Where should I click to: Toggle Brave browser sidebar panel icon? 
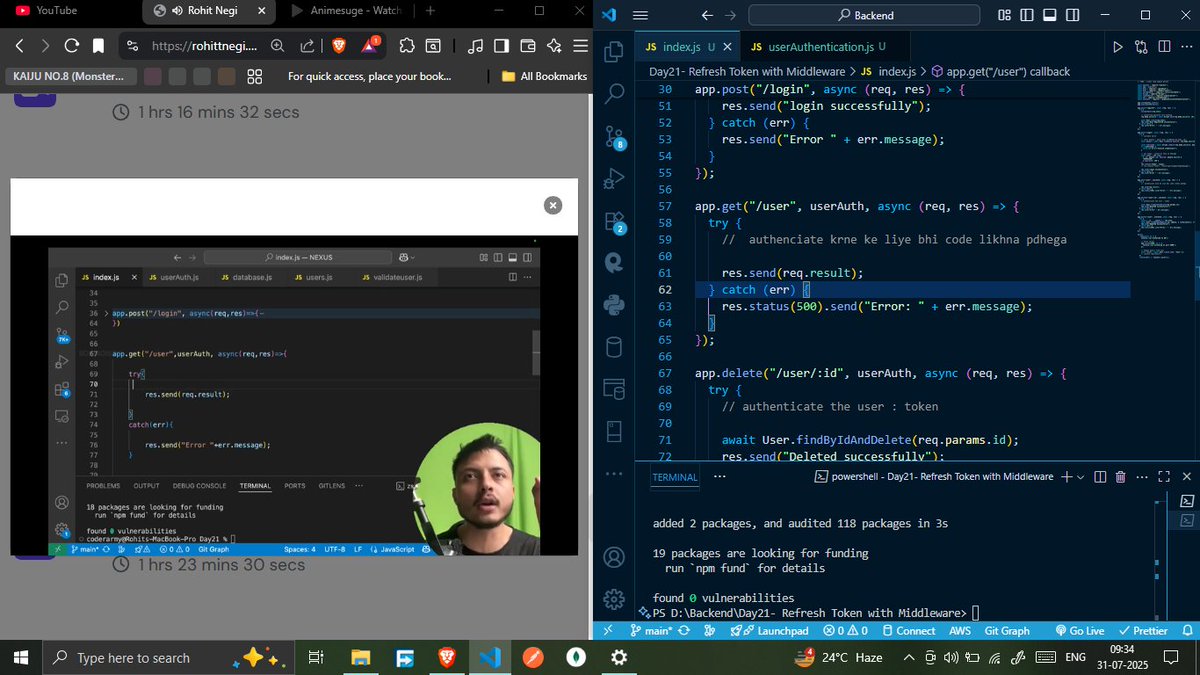[x=501, y=46]
